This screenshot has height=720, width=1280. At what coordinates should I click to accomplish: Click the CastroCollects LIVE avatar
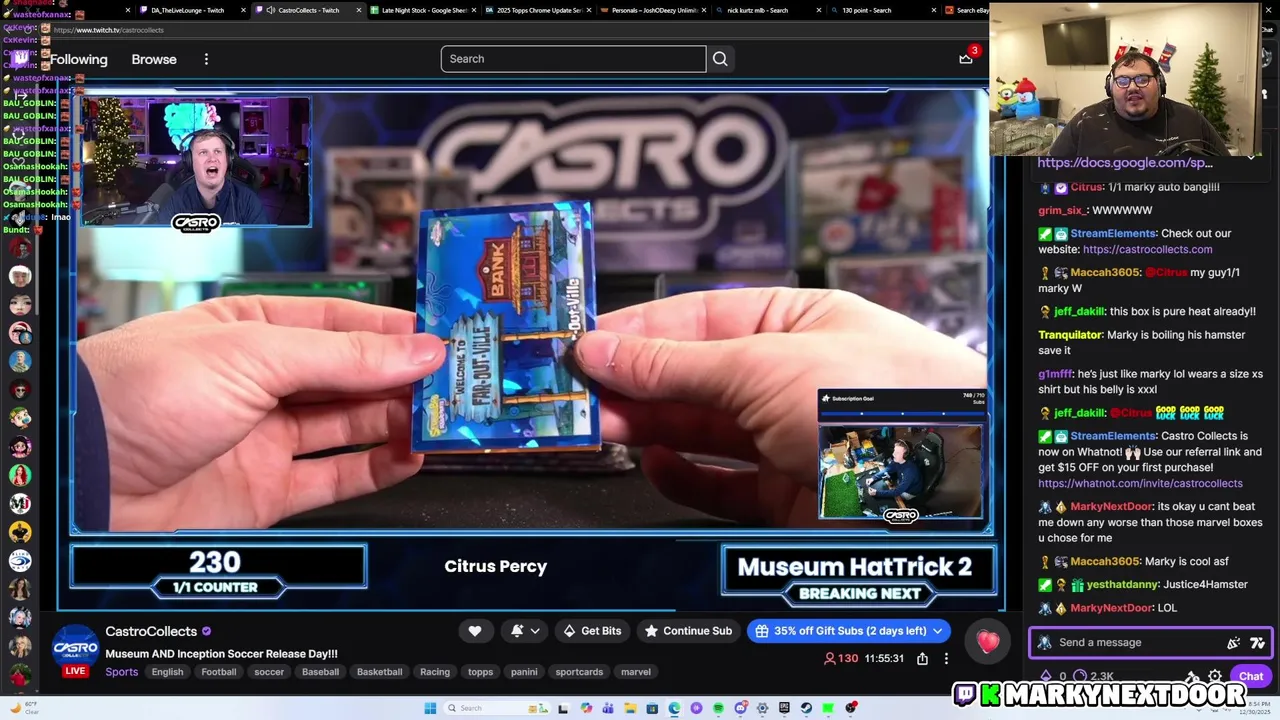coord(75,651)
